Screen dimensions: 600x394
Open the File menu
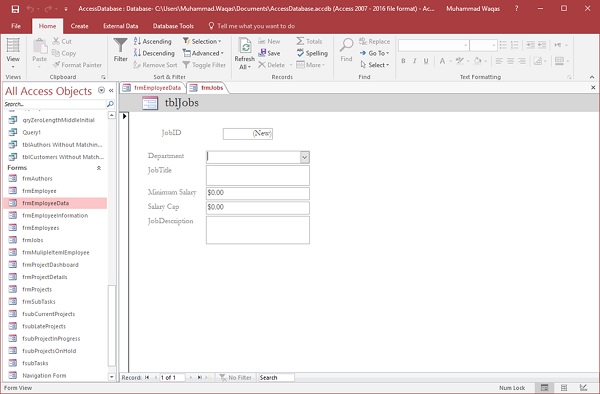16,26
